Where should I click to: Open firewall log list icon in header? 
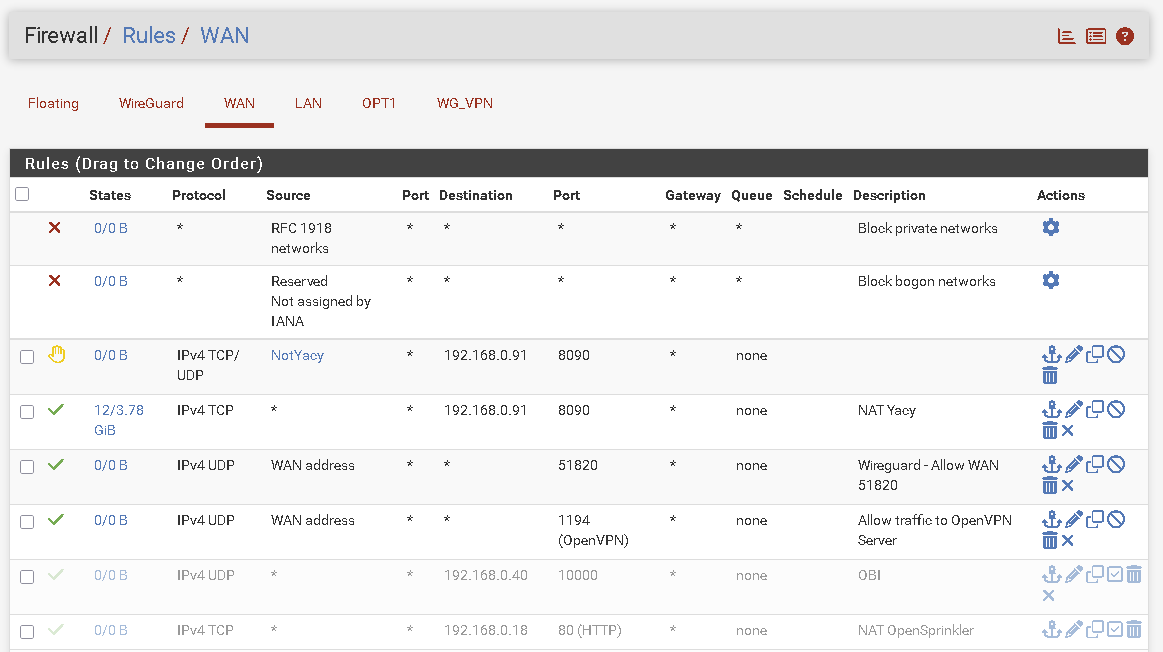tap(1096, 36)
